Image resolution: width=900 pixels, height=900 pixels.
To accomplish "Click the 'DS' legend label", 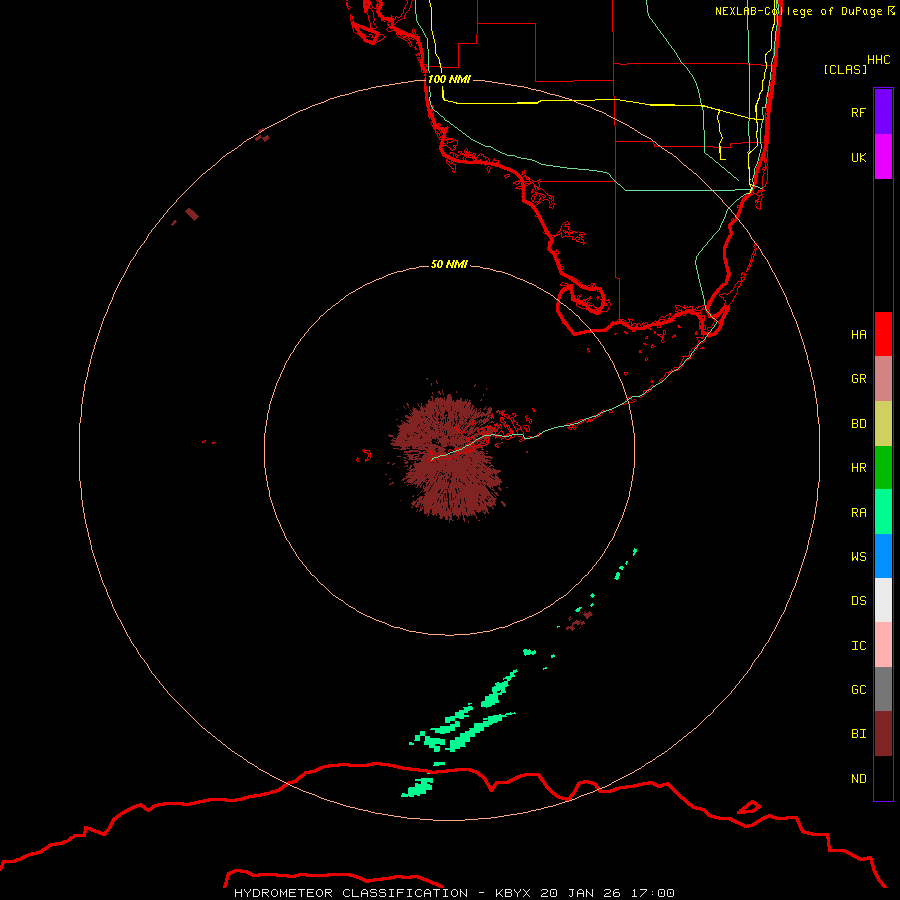I will coord(858,601).
